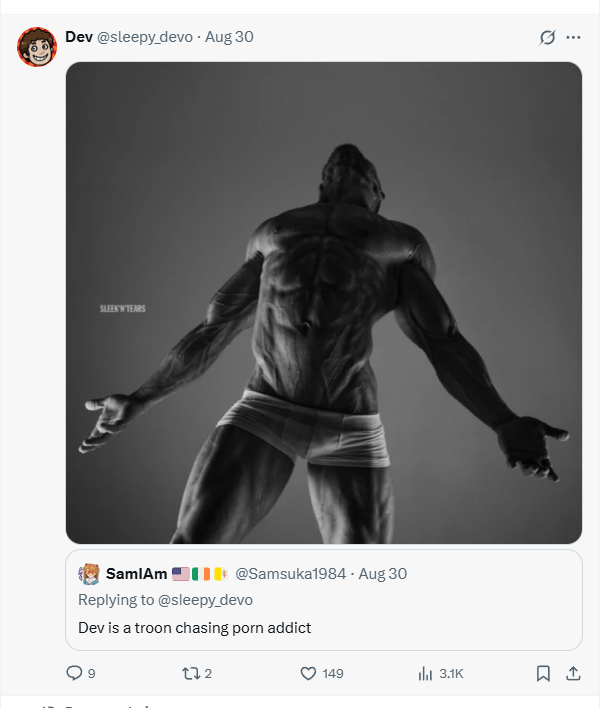Bookmark this post
Screen dimensions: 615x708
click(x=543, y=674)
